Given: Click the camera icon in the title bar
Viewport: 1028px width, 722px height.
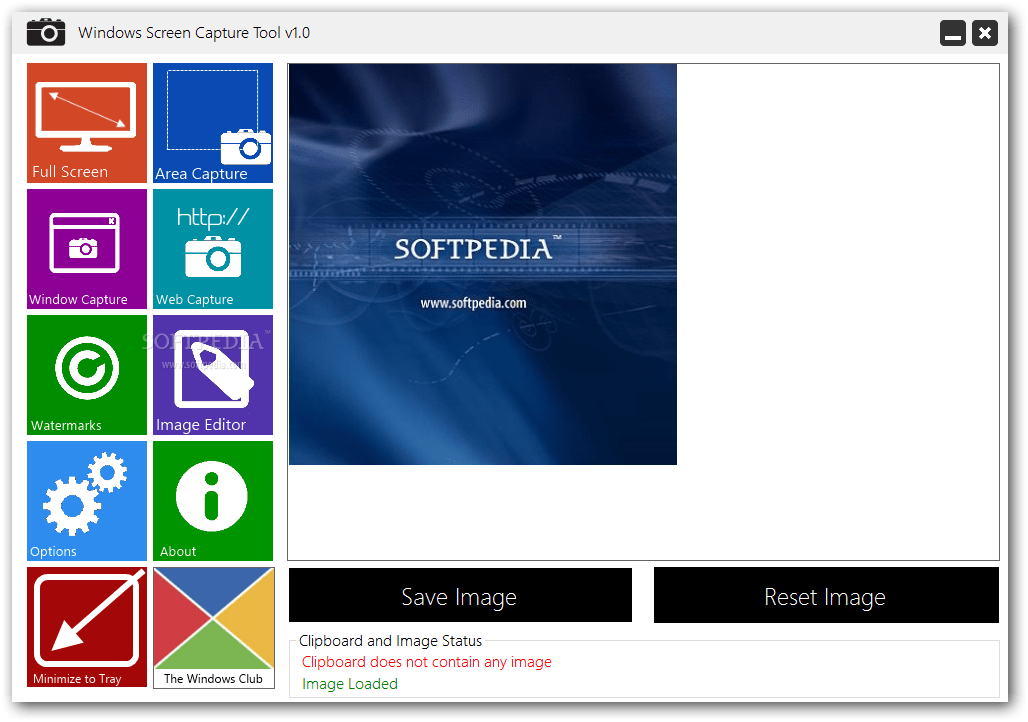Looking at the screenshot, I should point(45,31).
